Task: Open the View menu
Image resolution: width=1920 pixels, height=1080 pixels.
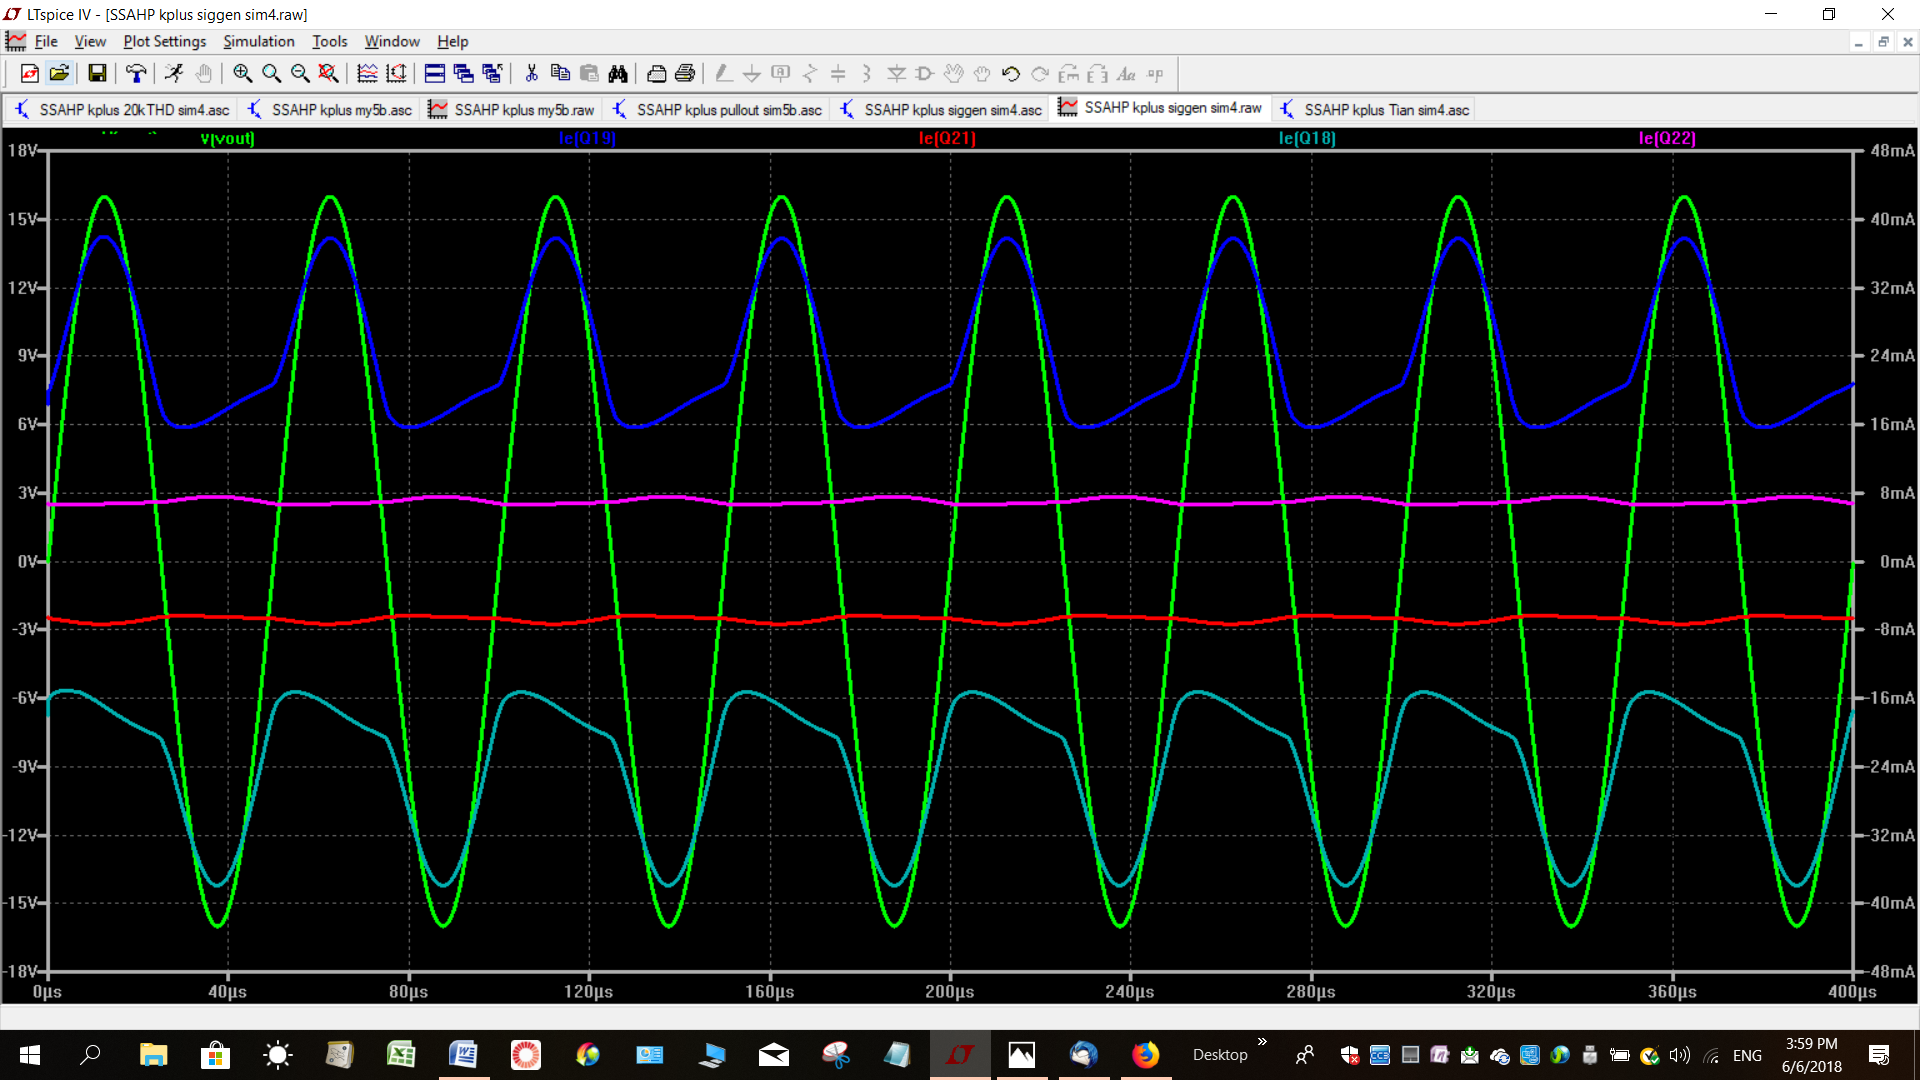Action: click(90, 41)
